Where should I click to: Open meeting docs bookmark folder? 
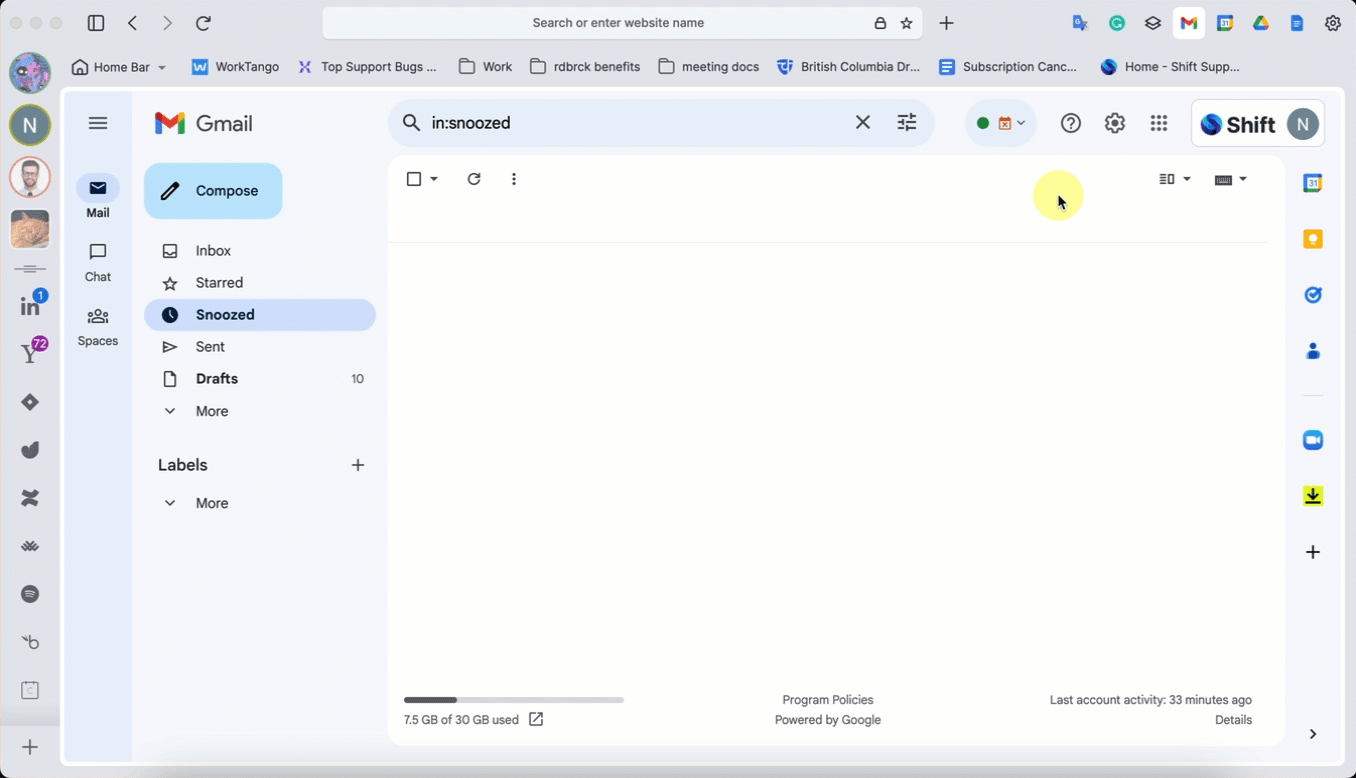[709, 67]
